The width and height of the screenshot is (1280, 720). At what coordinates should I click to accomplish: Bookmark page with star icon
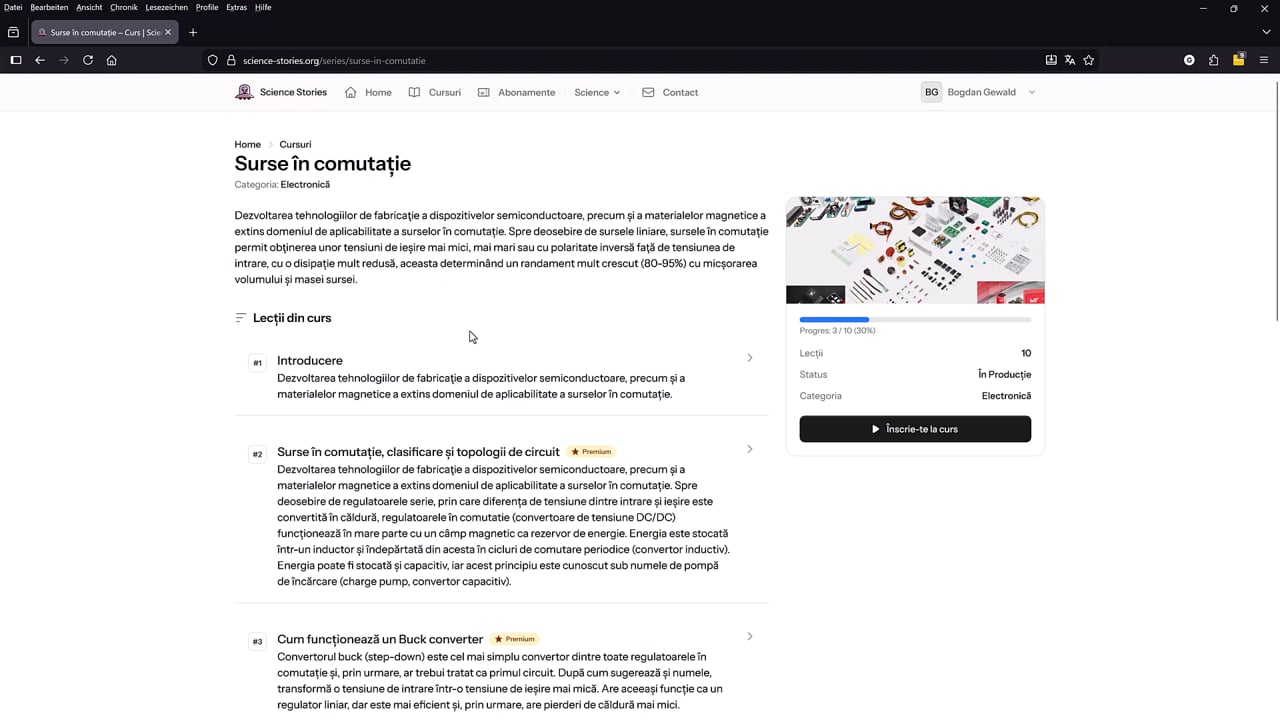click(1089, 60)
